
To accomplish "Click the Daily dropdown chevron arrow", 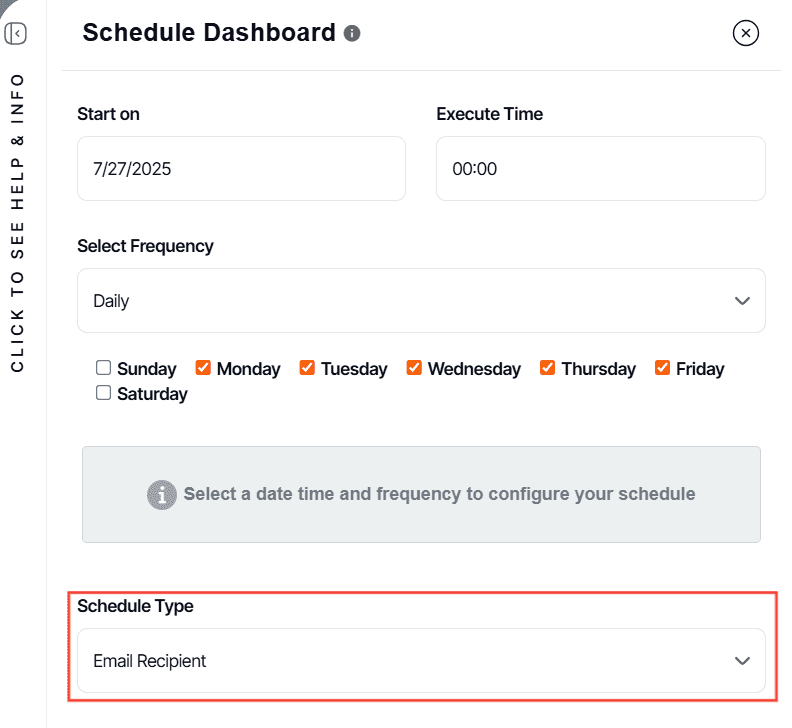I will 742,300.
